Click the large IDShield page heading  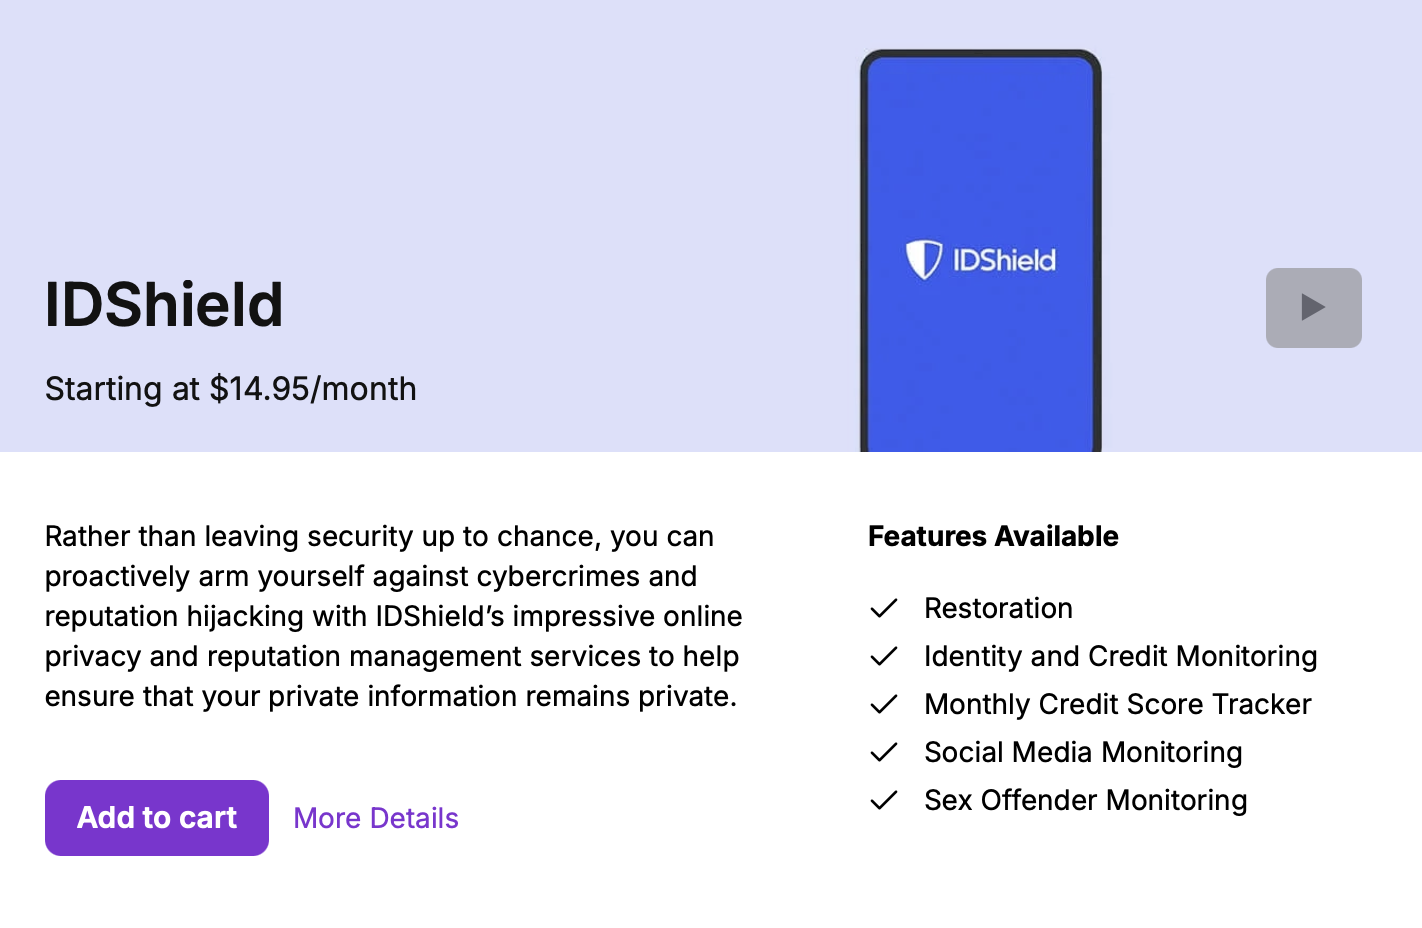coord(164,304)
